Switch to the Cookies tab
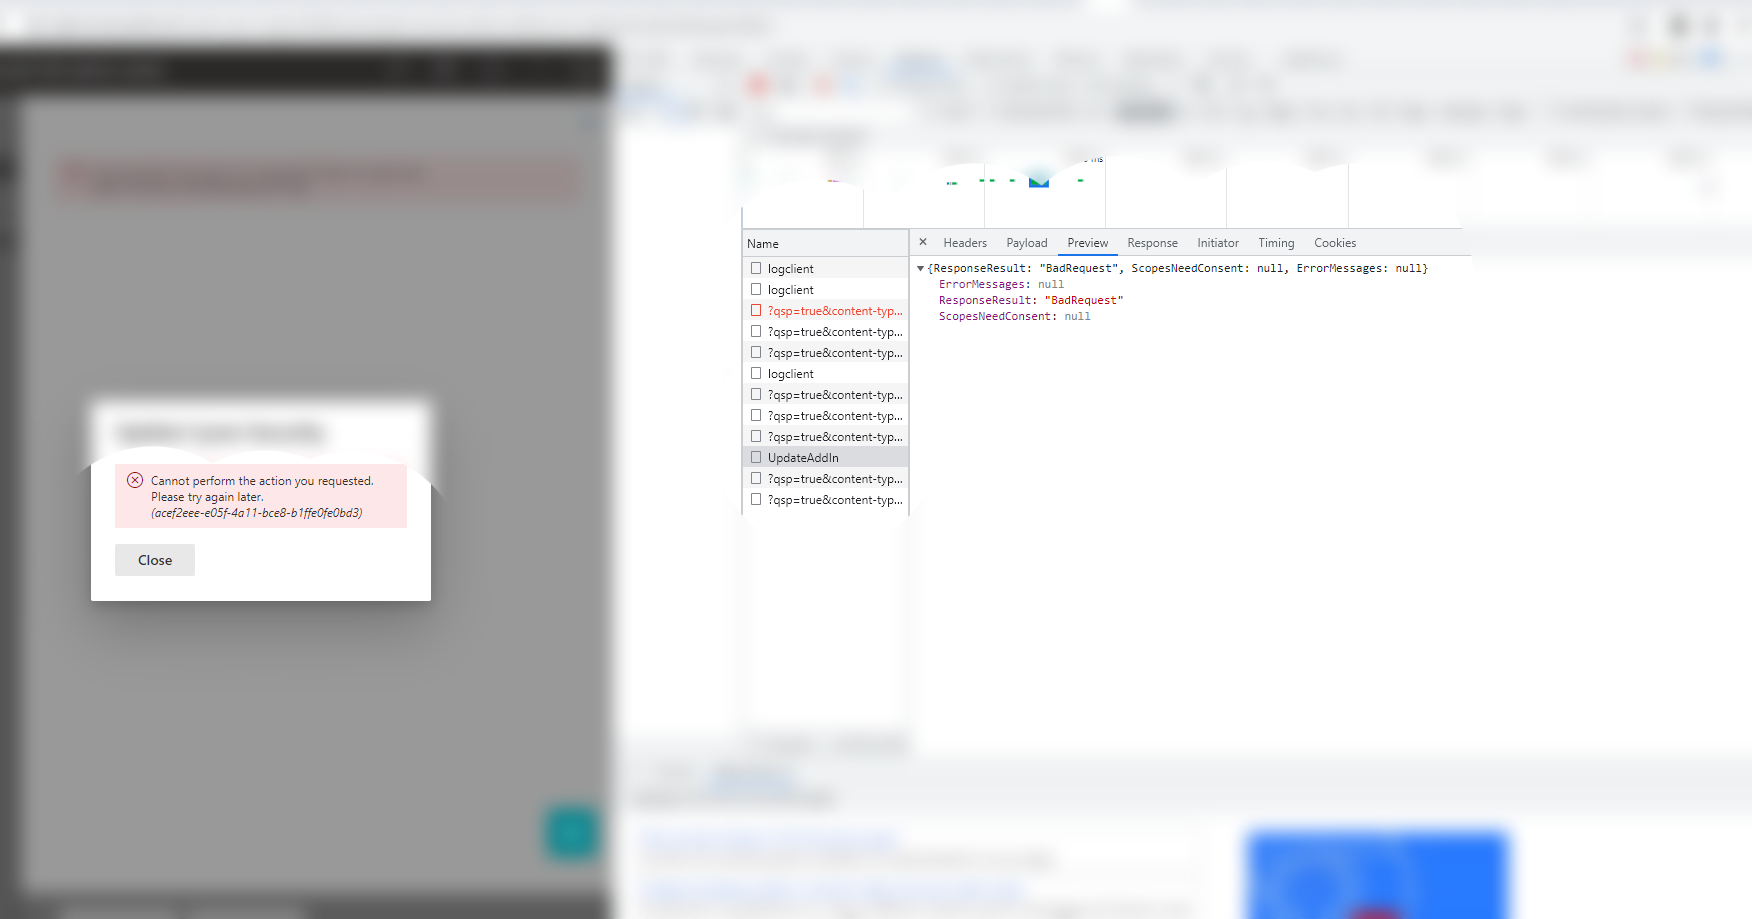1752x919 pixels. (1335, 242)
